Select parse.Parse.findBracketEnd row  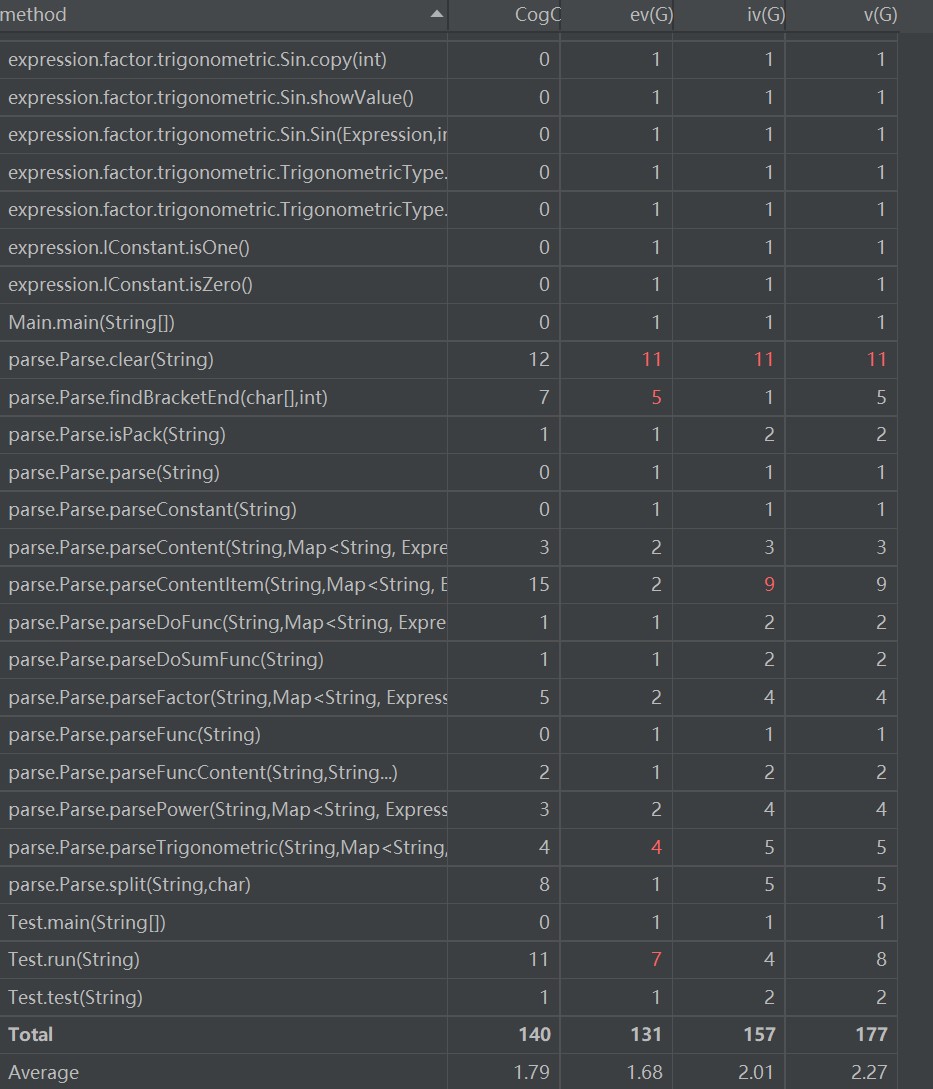449,397
